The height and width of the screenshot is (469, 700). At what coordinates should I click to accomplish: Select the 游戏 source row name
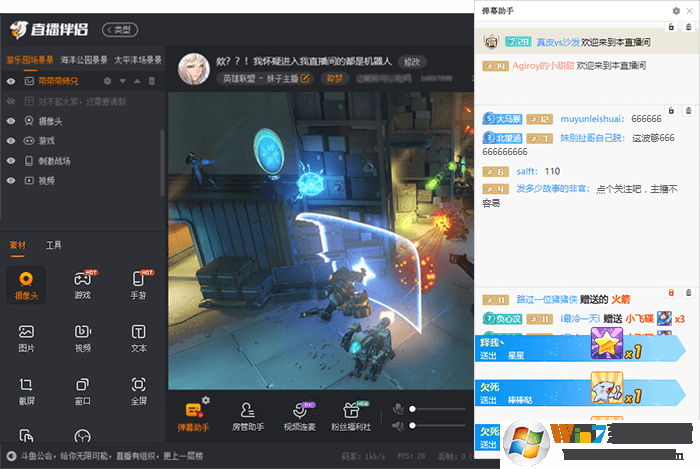click(46, 141)
